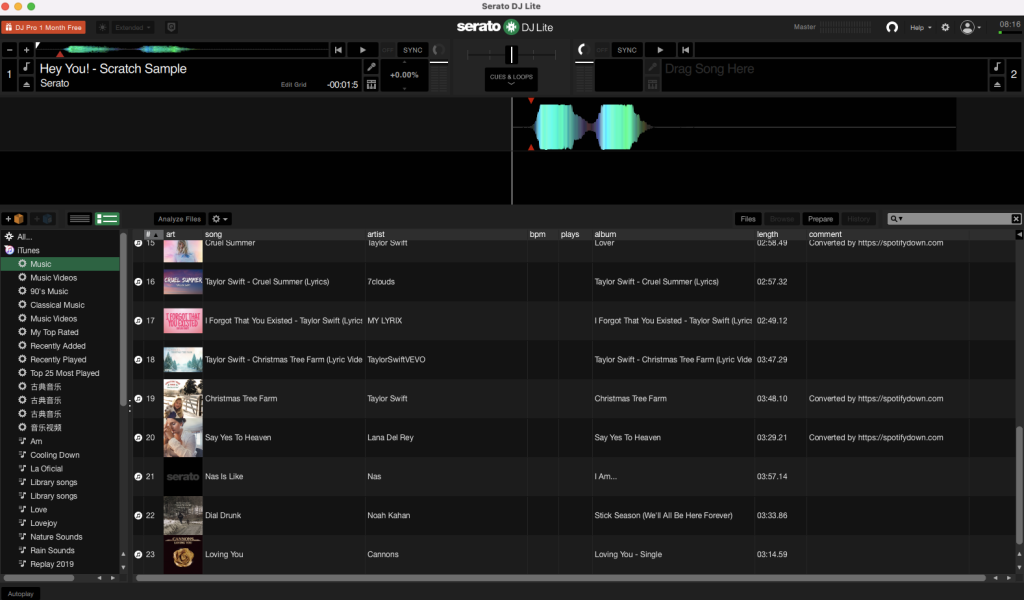Open the Files panel tab

tap(747, 218)
